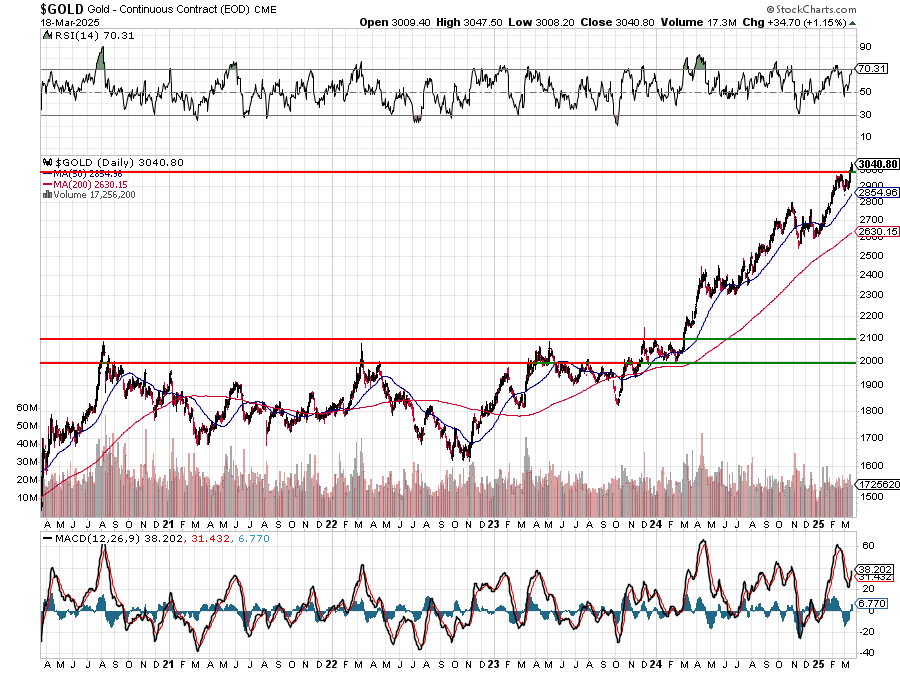The image size is (900, 673).
Task: Click the MACD(12,26,9) indicator label
Action: 99,539
